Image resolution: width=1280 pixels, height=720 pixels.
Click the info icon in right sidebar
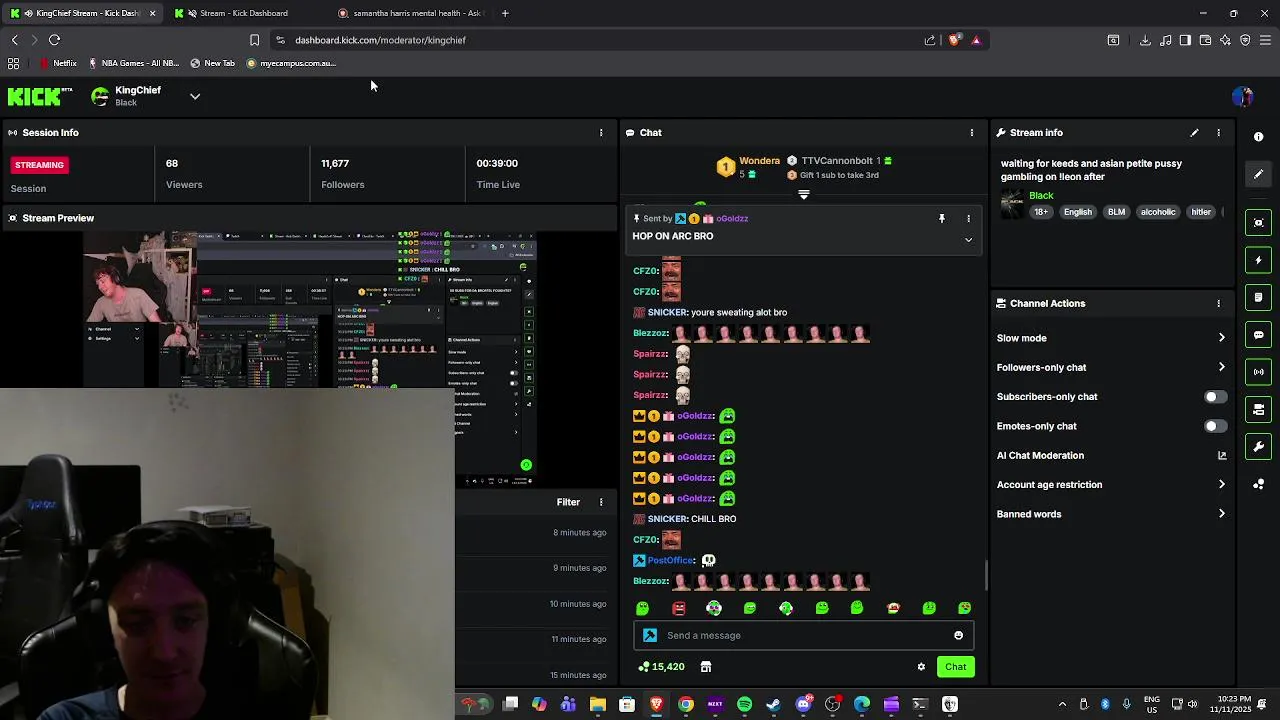coord(1259,136)
